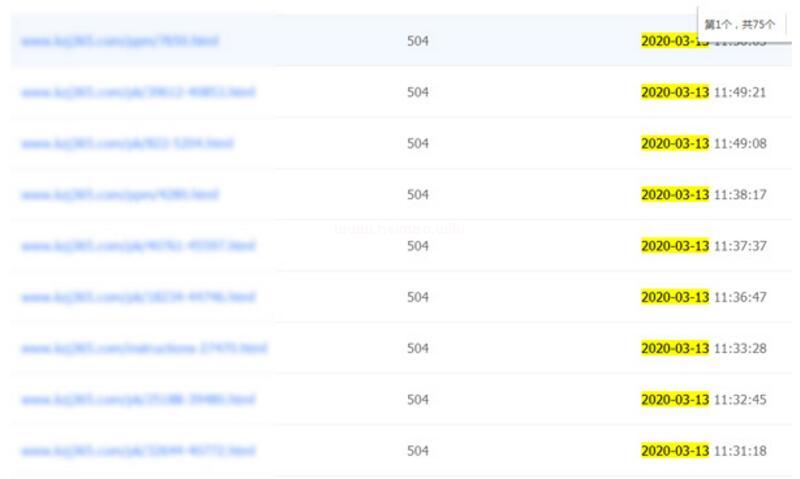Open the URL link in the 11:32:45 row
The width and height of the screenshot is (800, 479).
137,400
